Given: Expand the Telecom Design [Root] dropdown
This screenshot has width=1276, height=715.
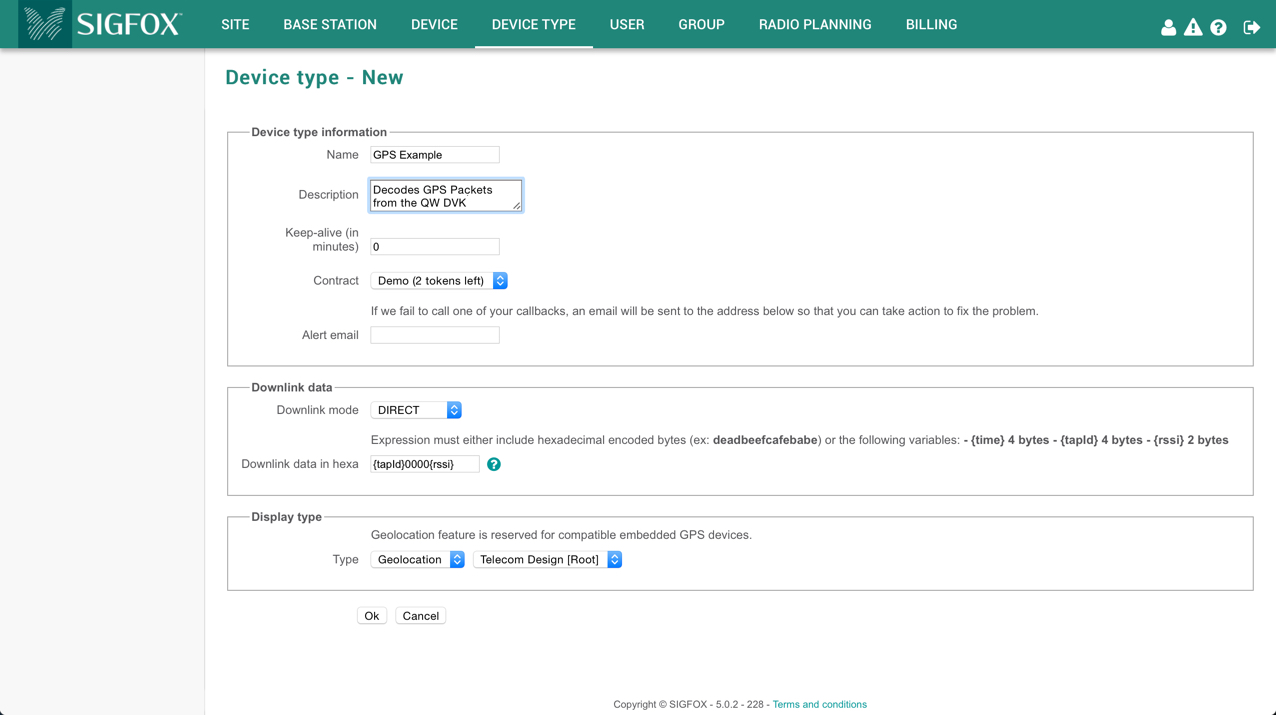Looking at the screenshot, I should click(x=547, y=560).
